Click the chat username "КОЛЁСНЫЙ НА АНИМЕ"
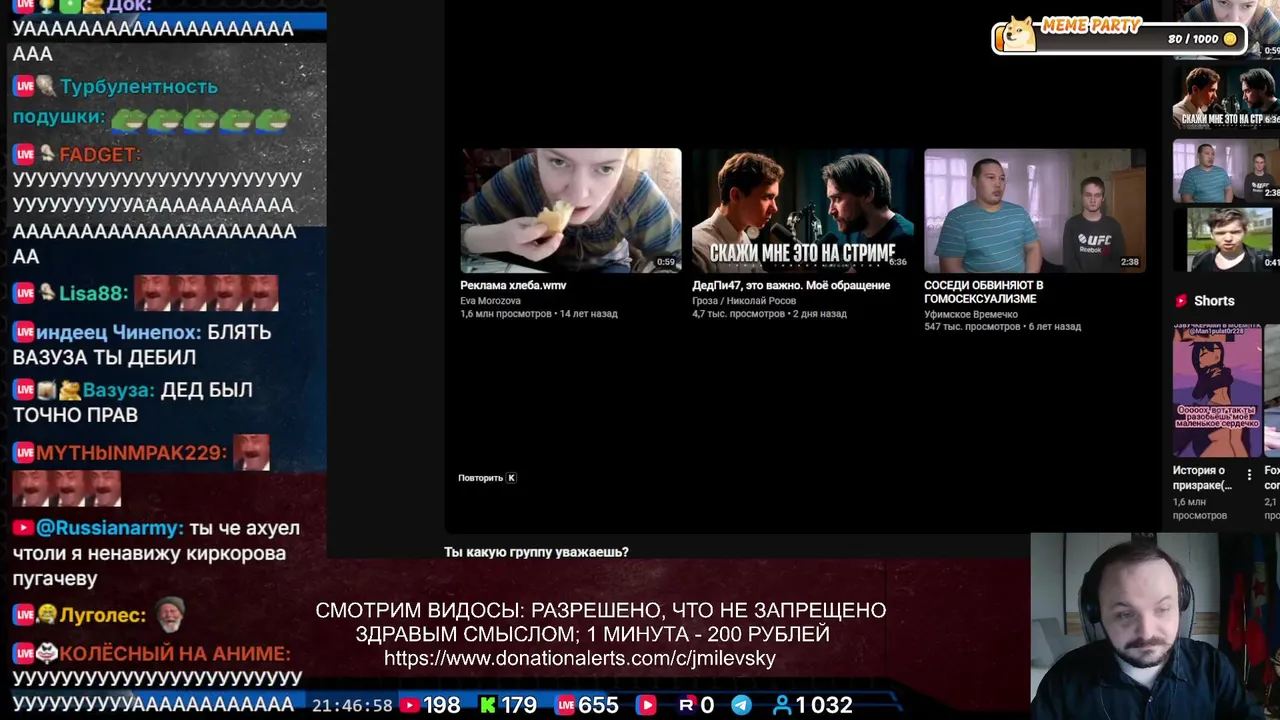The height and width of the screenshot is (720, 1280). point(173,654)
